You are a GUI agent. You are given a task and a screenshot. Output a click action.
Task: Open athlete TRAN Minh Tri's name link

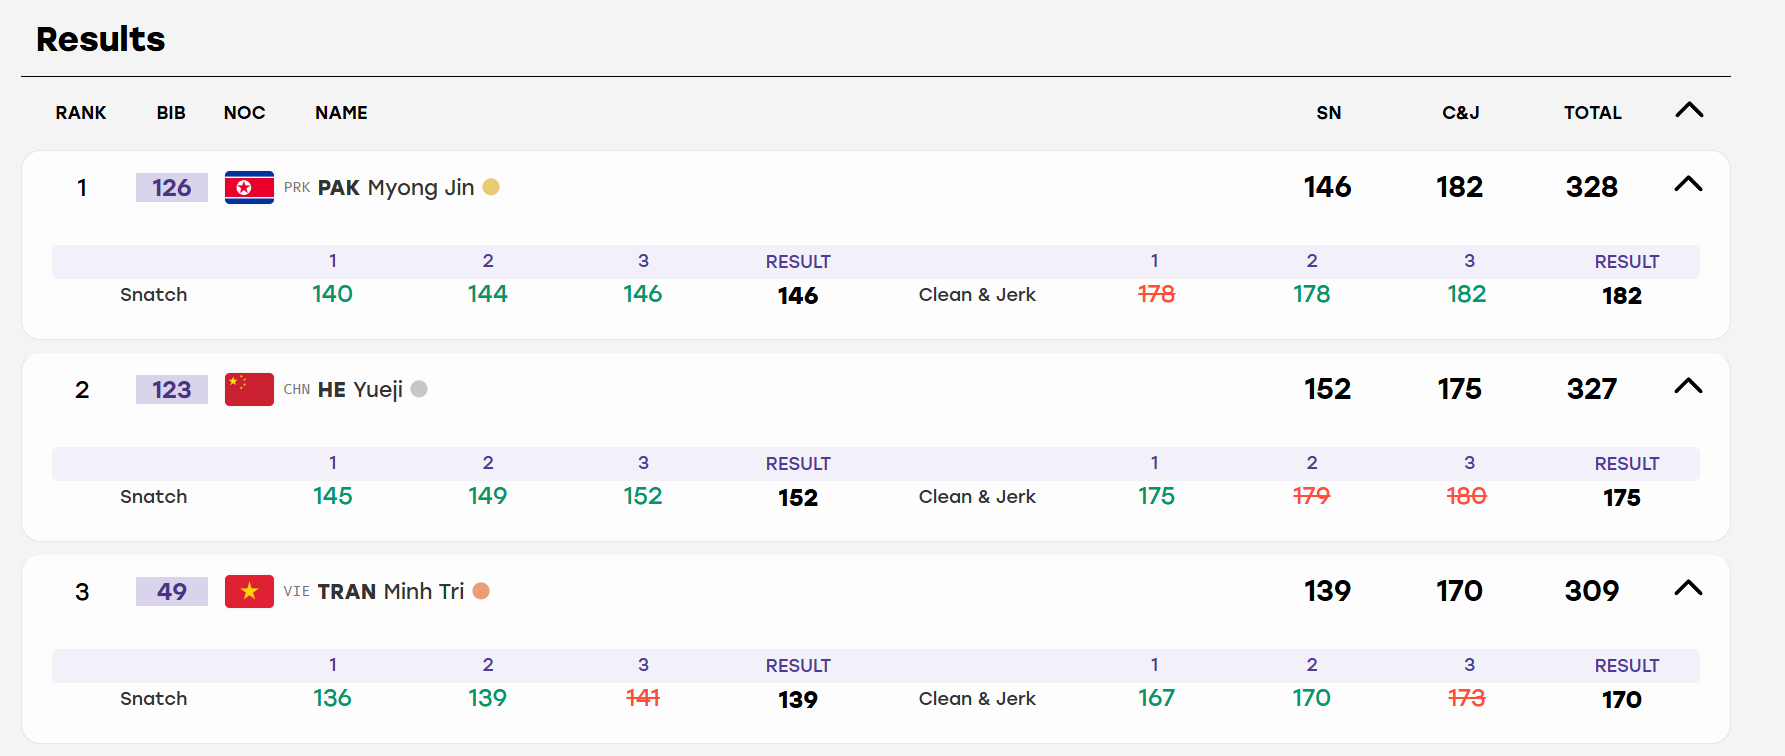click(391, 592)
